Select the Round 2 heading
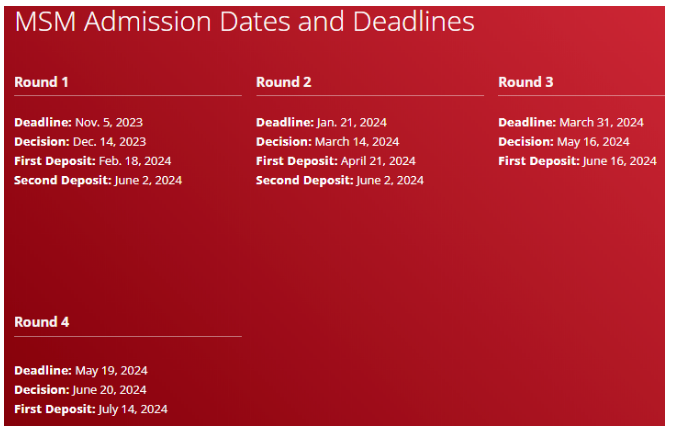 [x=284, y=82]
